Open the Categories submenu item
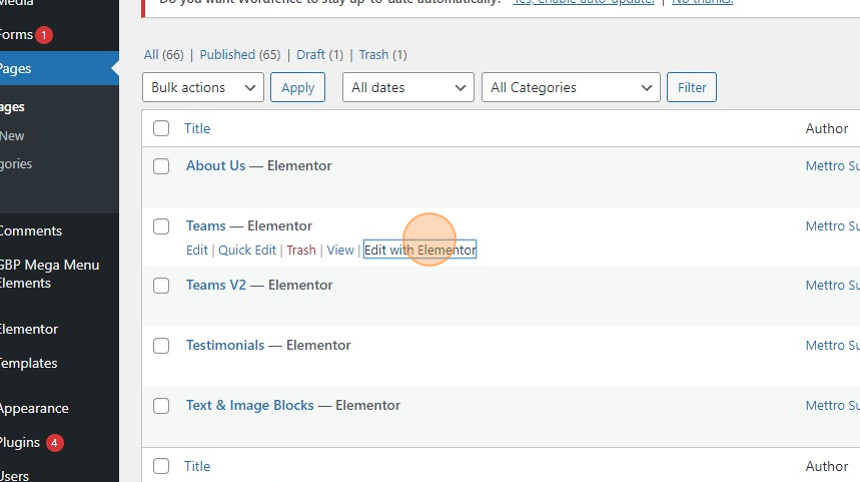The width and height of the screenshot is (860, 482). pyautogui.click(x=16, y=164)
